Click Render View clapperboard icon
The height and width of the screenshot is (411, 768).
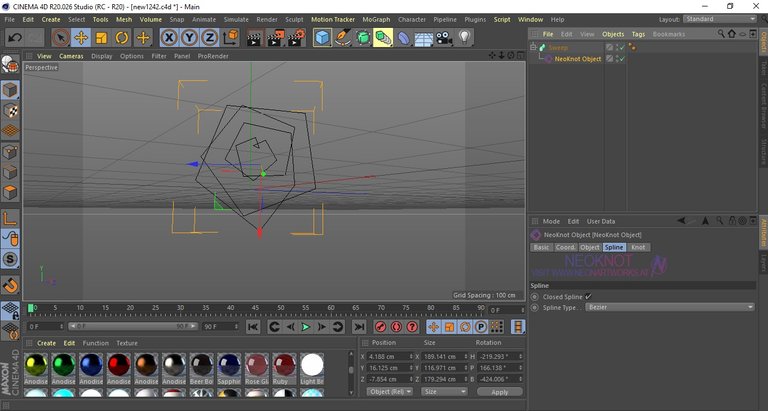click(x=254, y=38)
